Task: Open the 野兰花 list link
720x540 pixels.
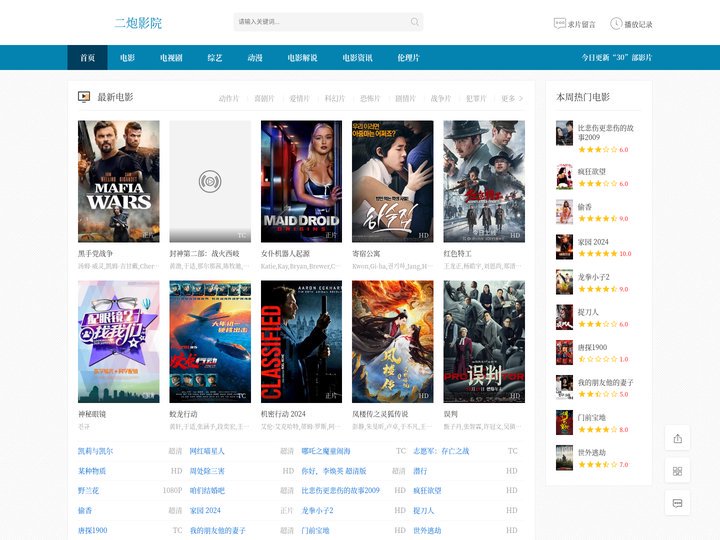Action: point(88,490)
